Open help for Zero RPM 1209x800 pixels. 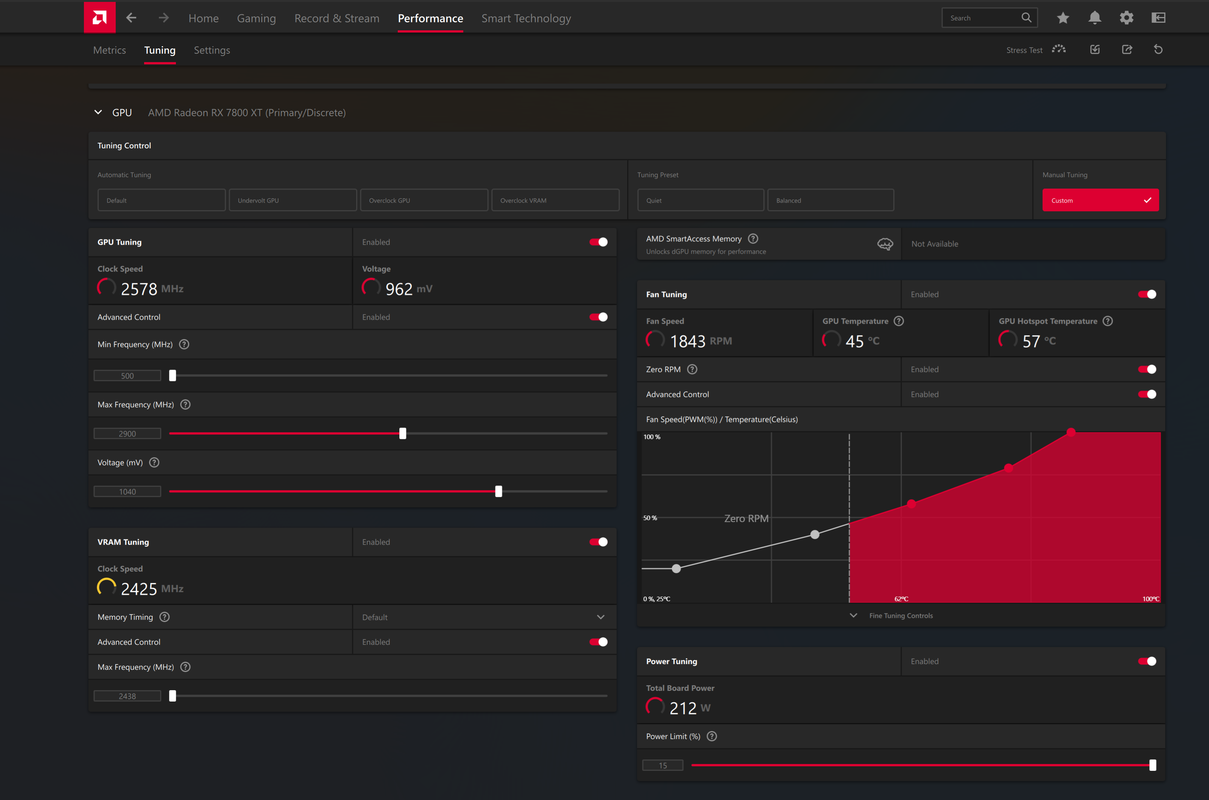[x=692, y=369]
